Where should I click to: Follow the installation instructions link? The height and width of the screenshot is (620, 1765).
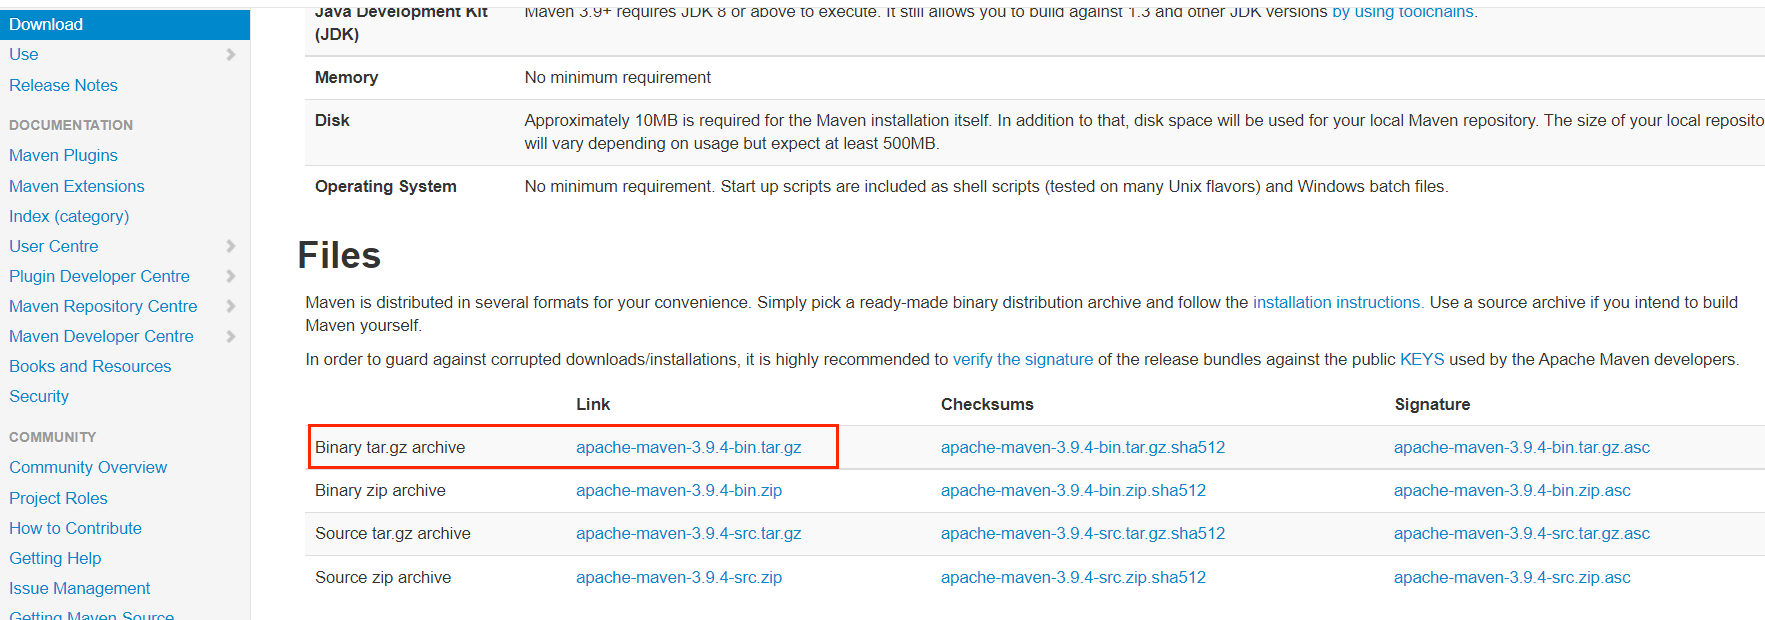[x=1336, y=302]
